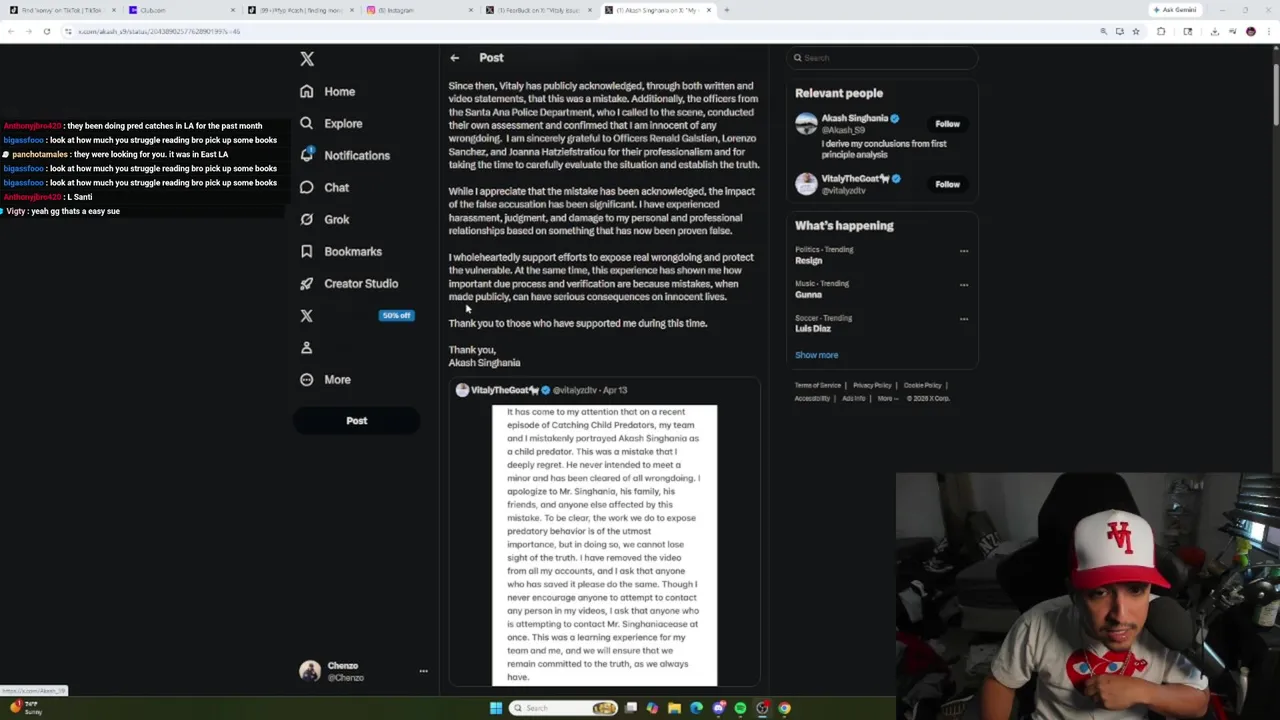
Task: Open Bookmarks page
Action: (x=341, y=251)
